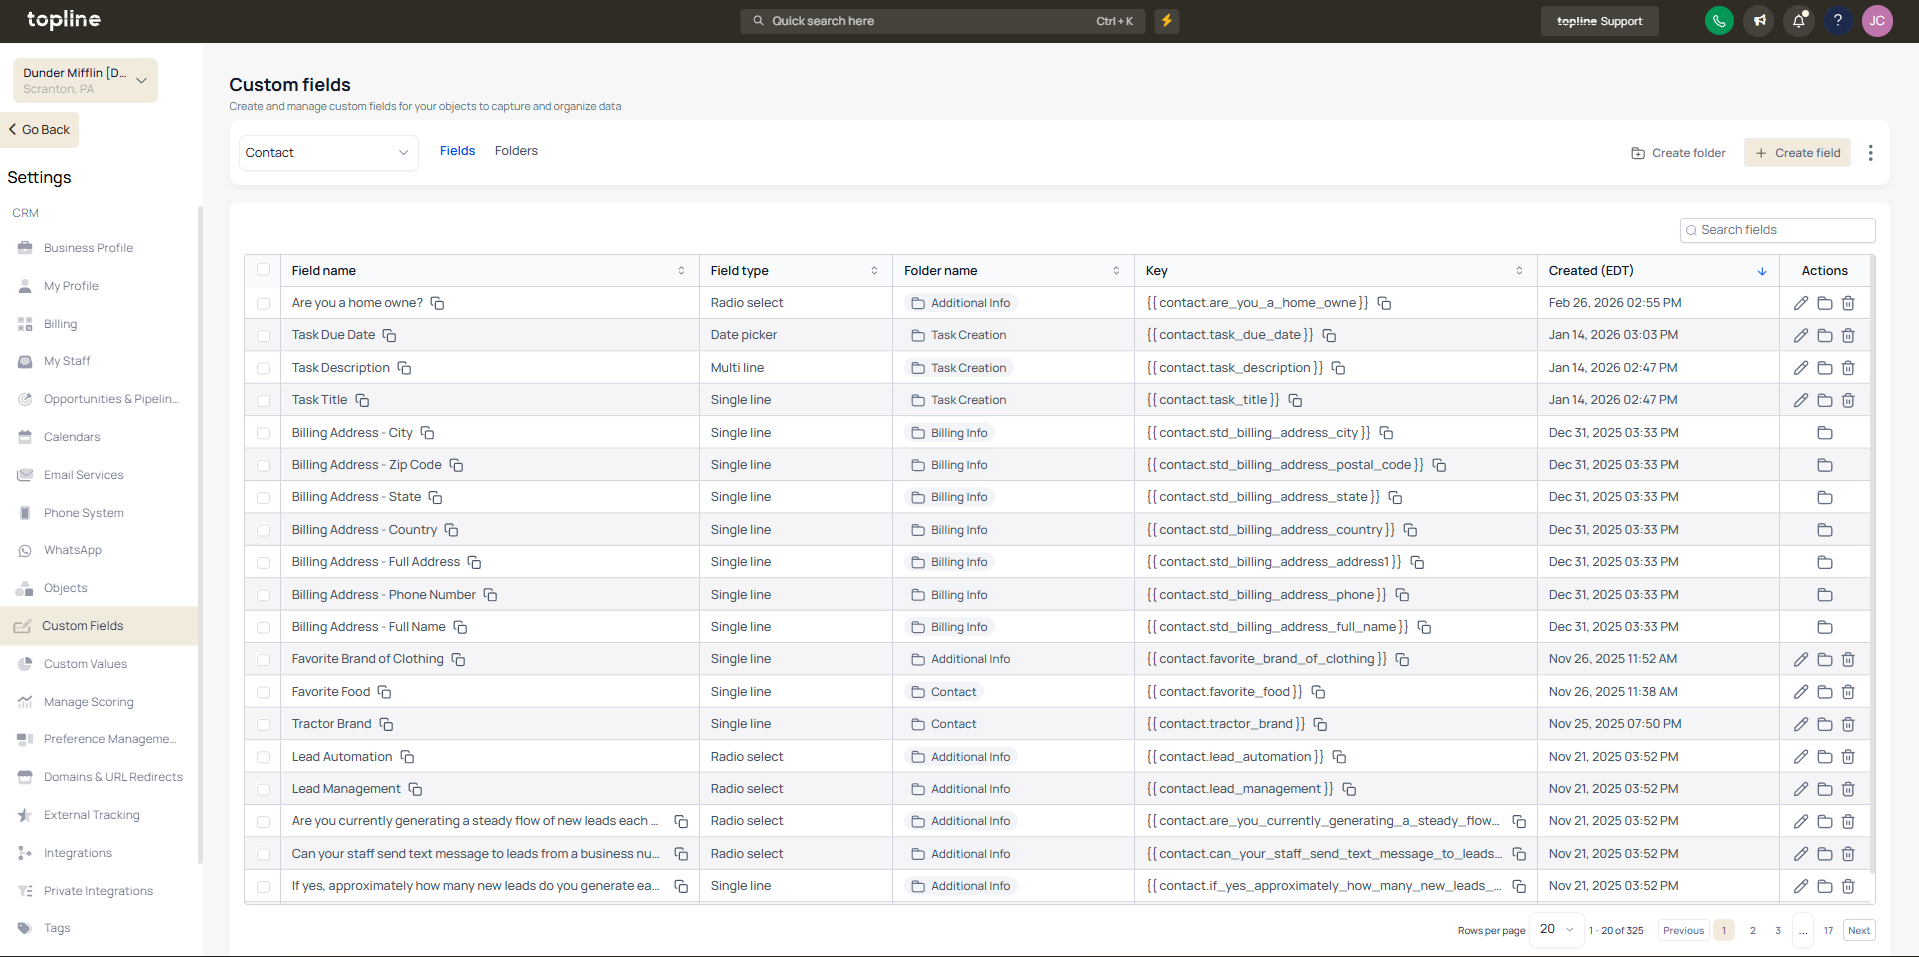
Task: Move Lead Management field to folder
Action: (1825, 789)
